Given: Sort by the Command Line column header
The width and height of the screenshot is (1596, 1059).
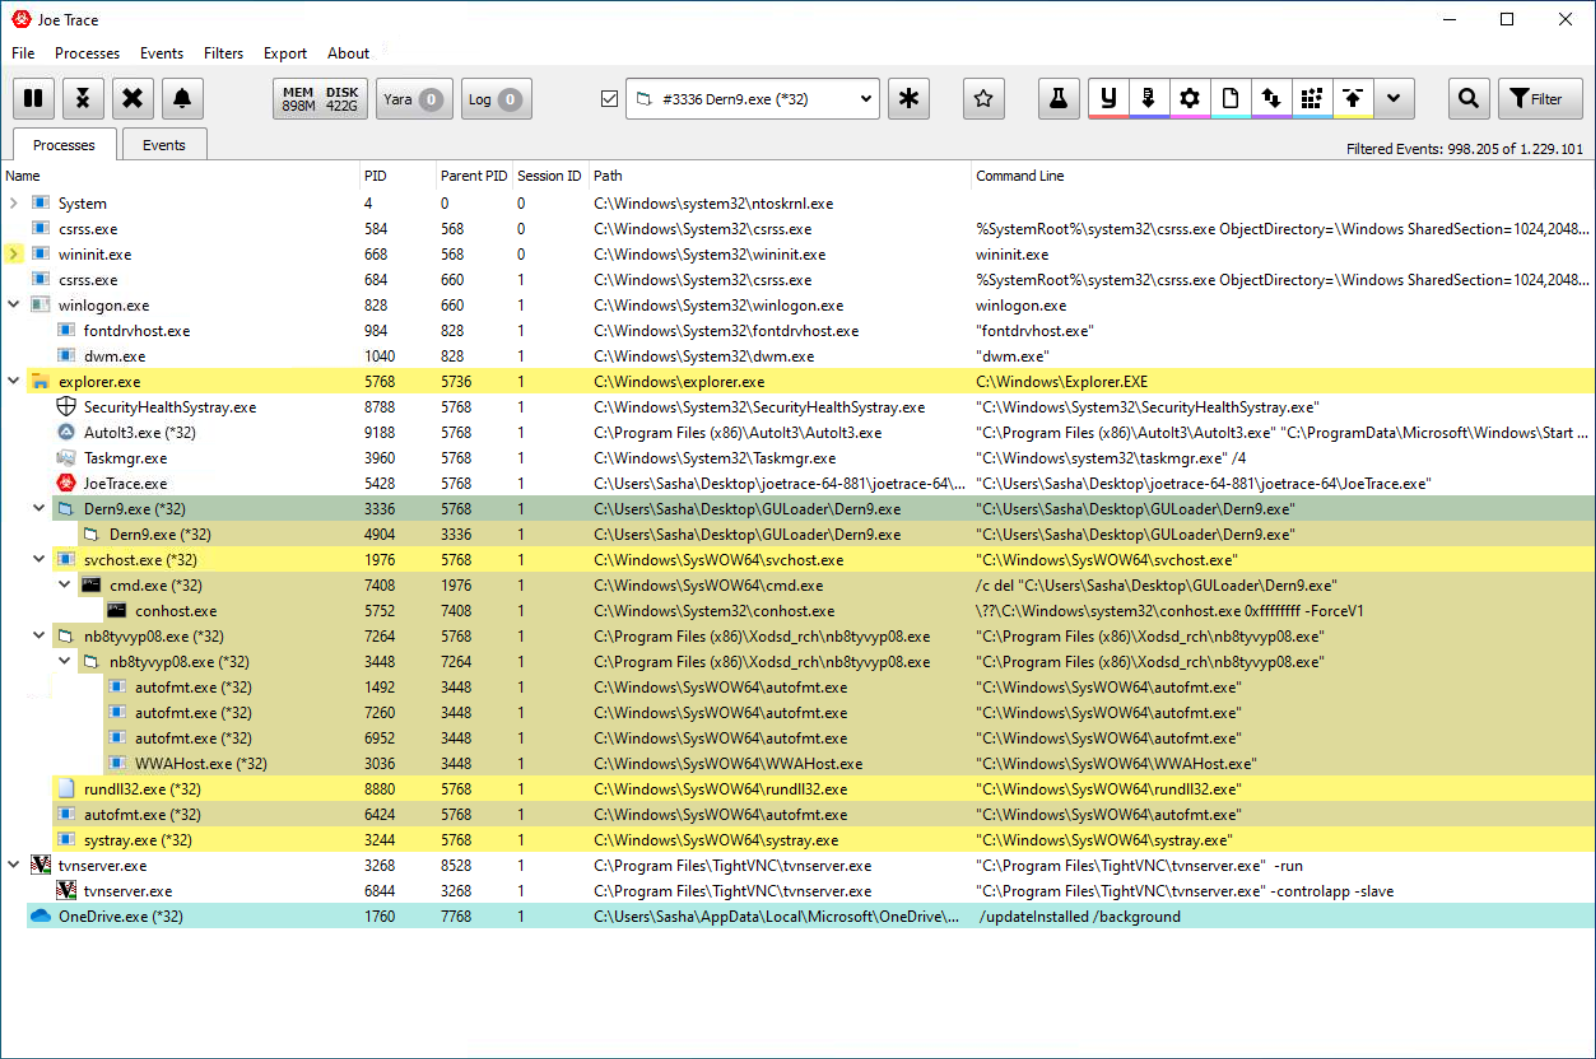Looking at the screenshot, I should point(1283,175).
